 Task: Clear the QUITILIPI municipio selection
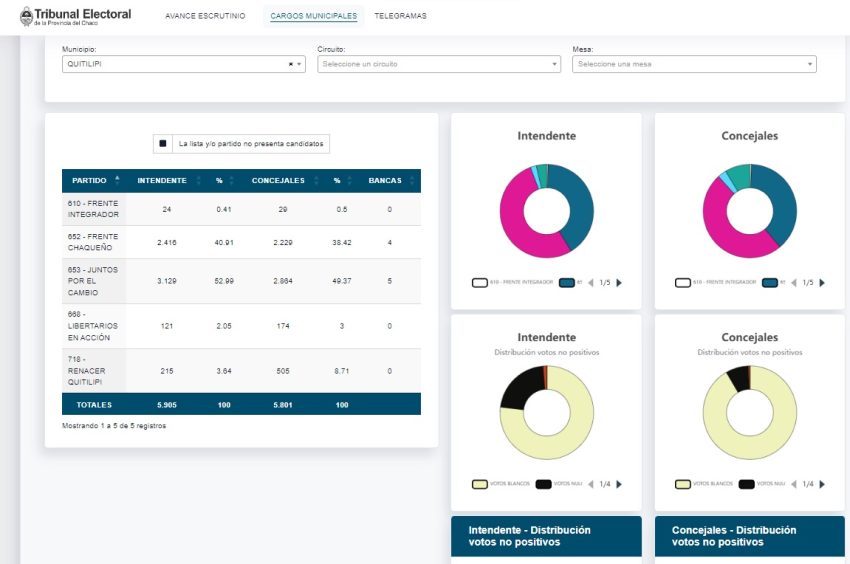(x=291, y=64)
